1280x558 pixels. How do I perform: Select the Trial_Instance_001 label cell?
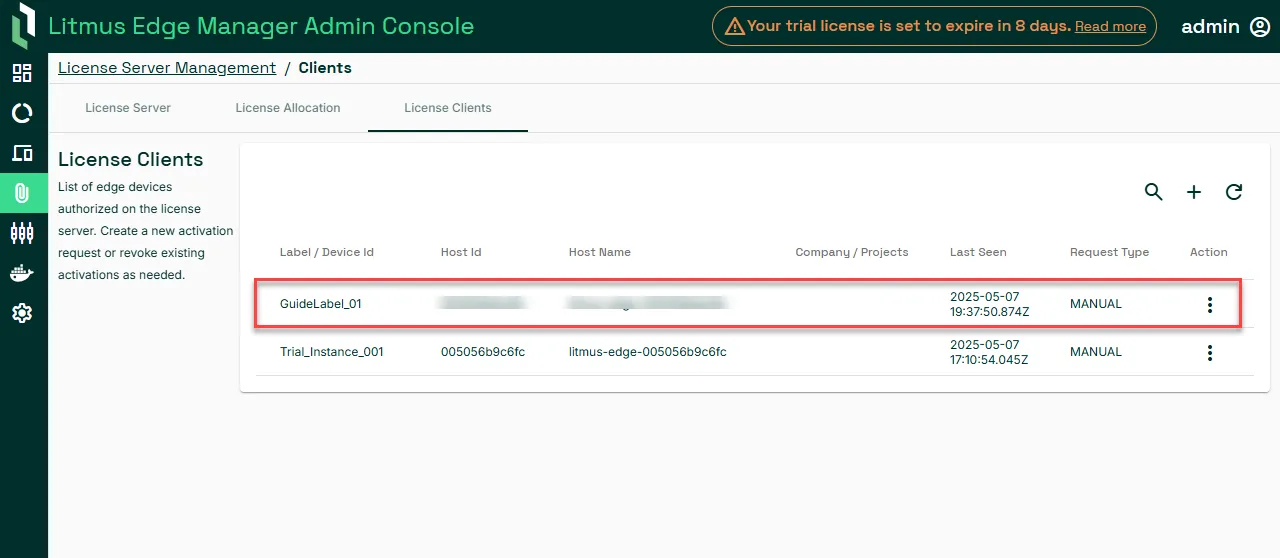coord(332,352)
